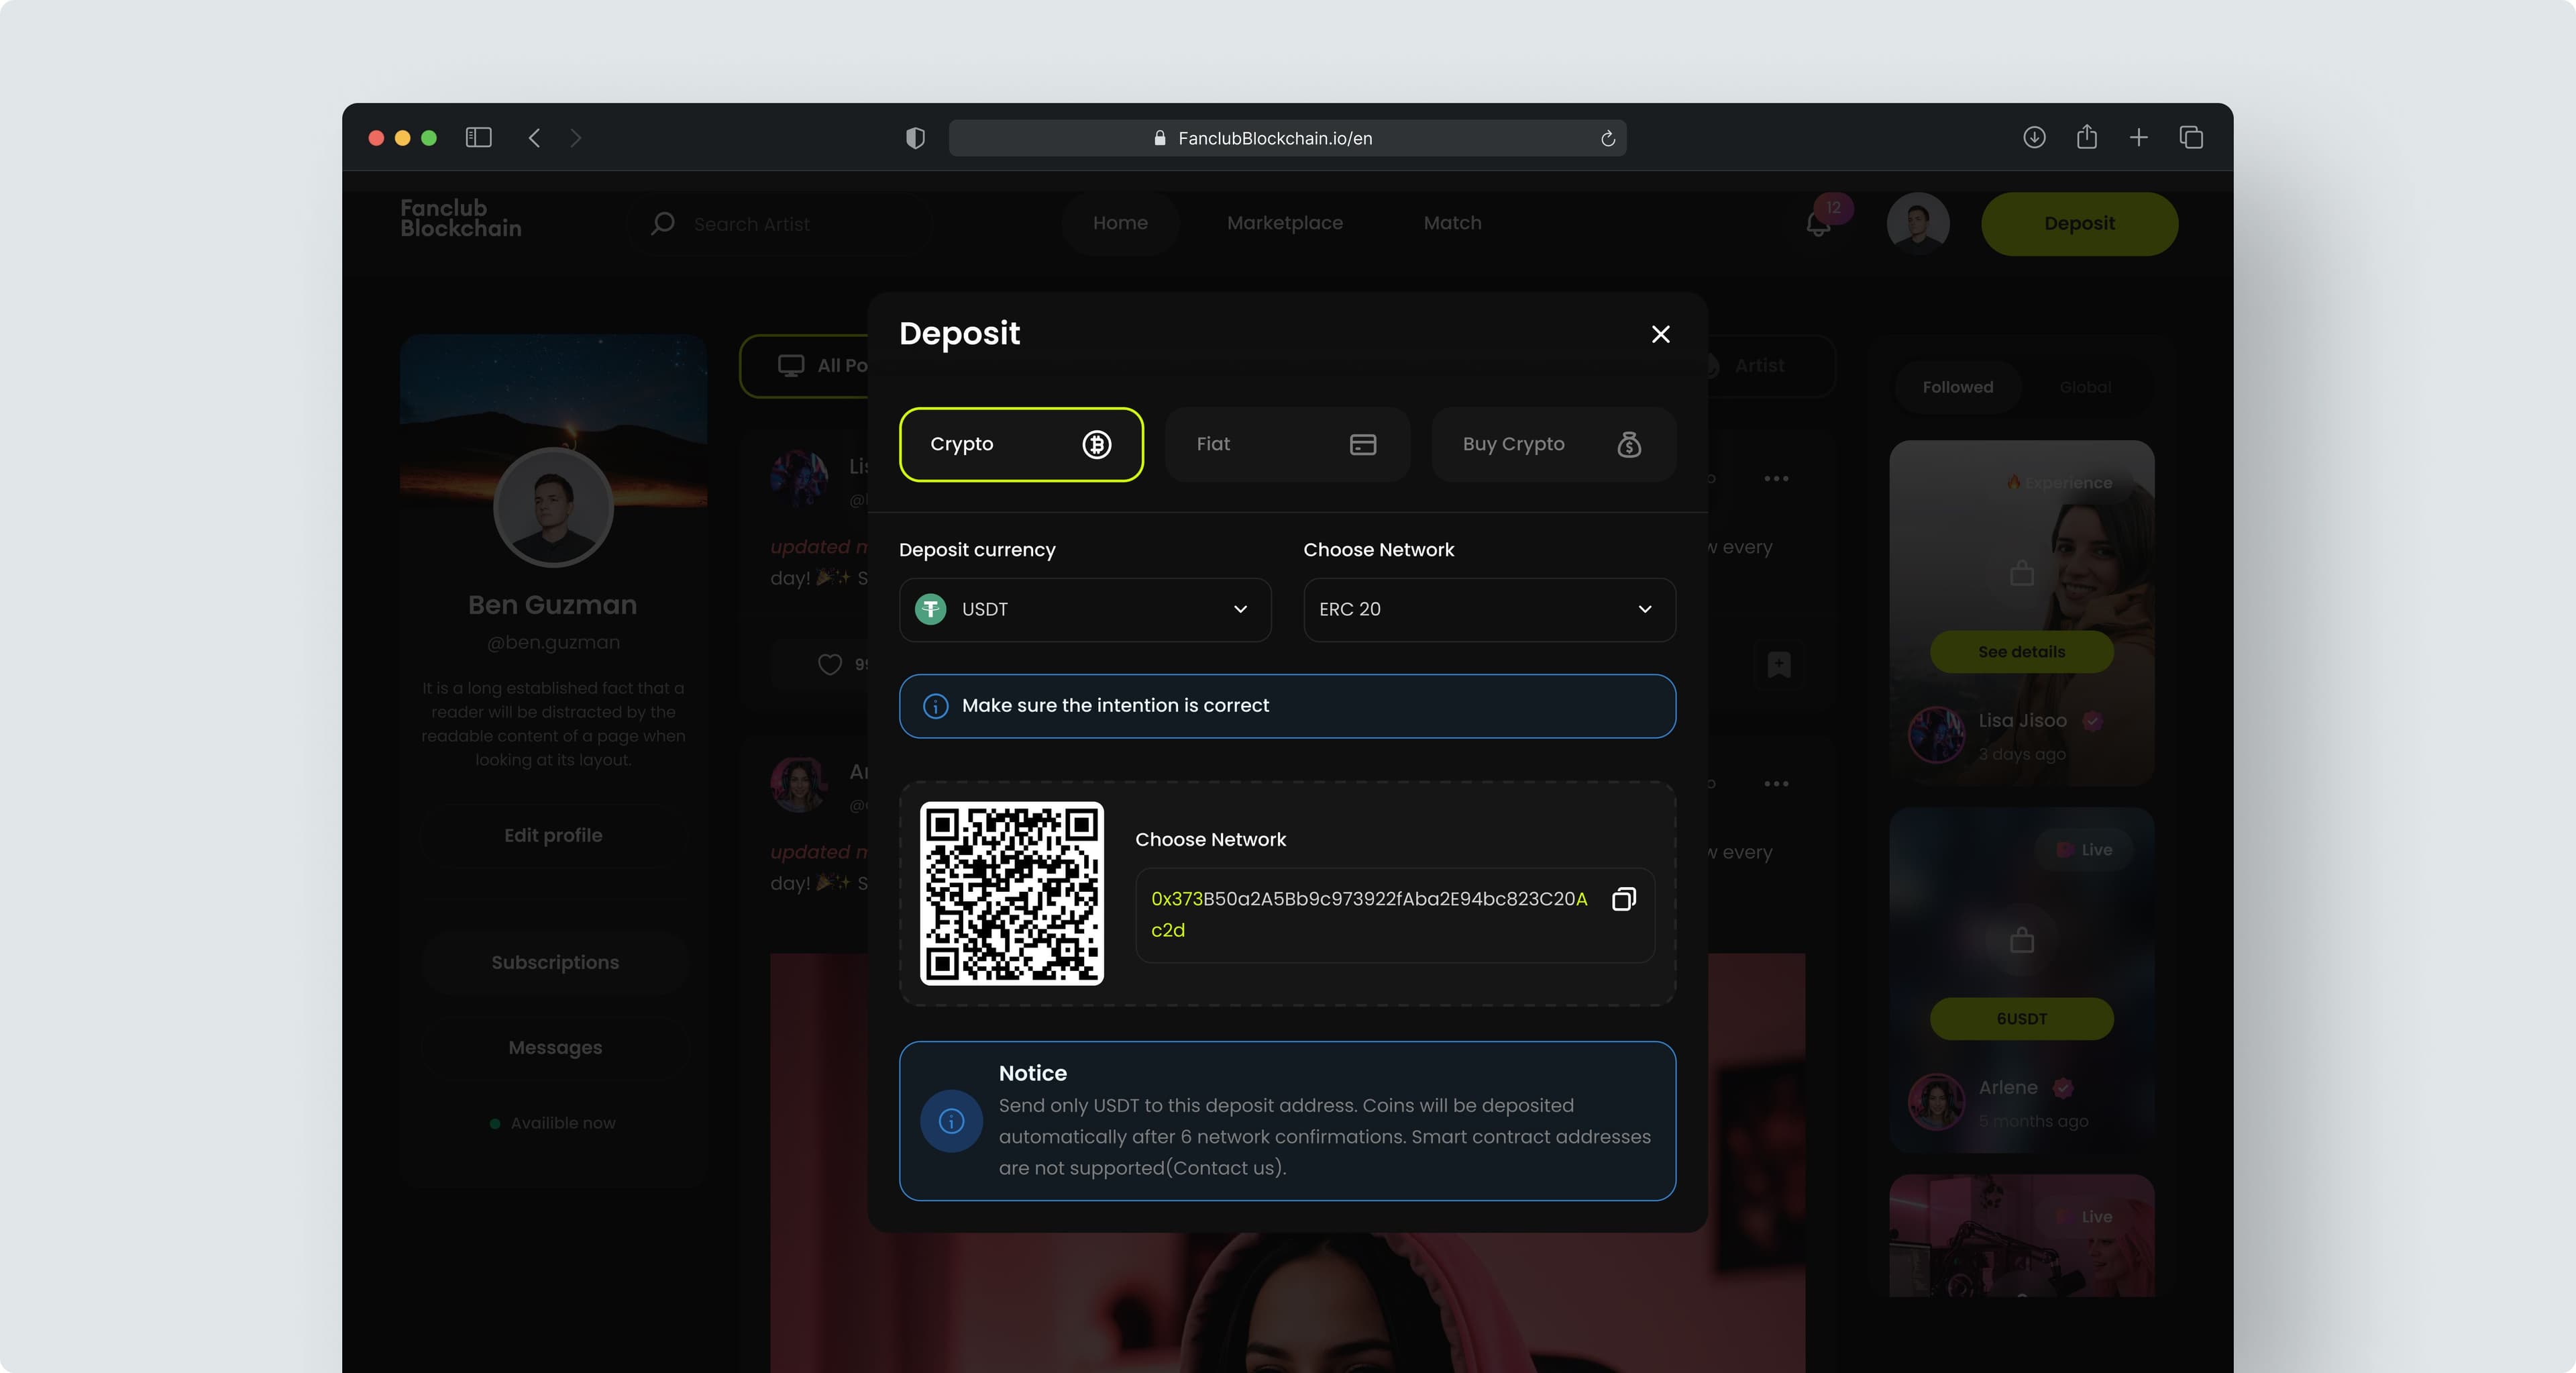Copy the deposit wallet address

point(1623,899)
